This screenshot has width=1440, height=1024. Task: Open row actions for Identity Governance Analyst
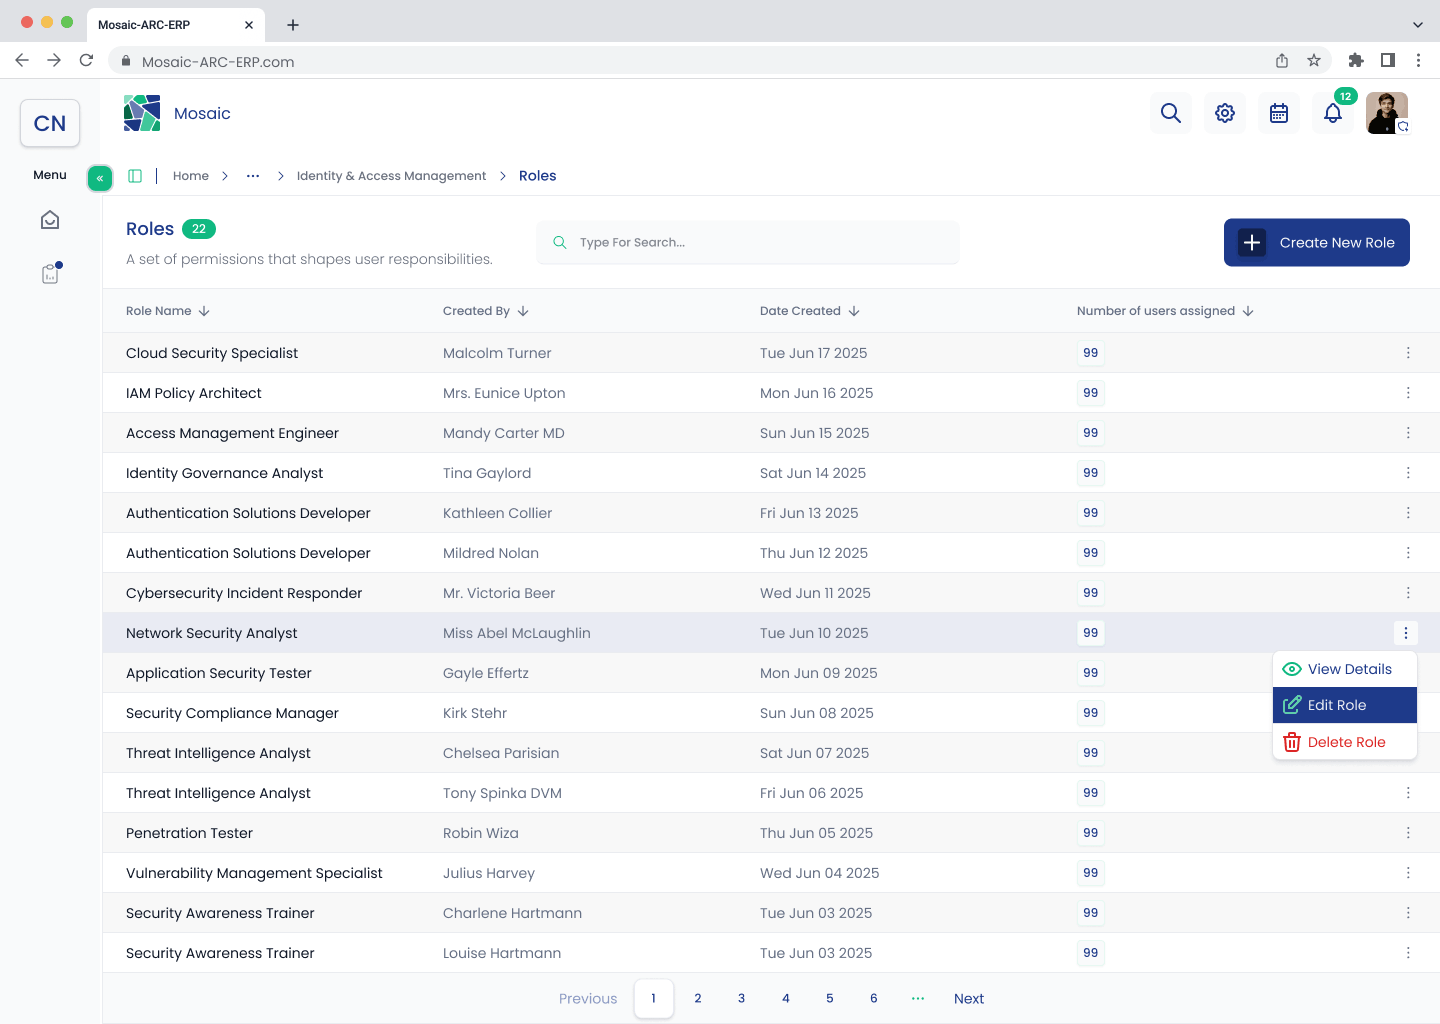point(1408,473)
